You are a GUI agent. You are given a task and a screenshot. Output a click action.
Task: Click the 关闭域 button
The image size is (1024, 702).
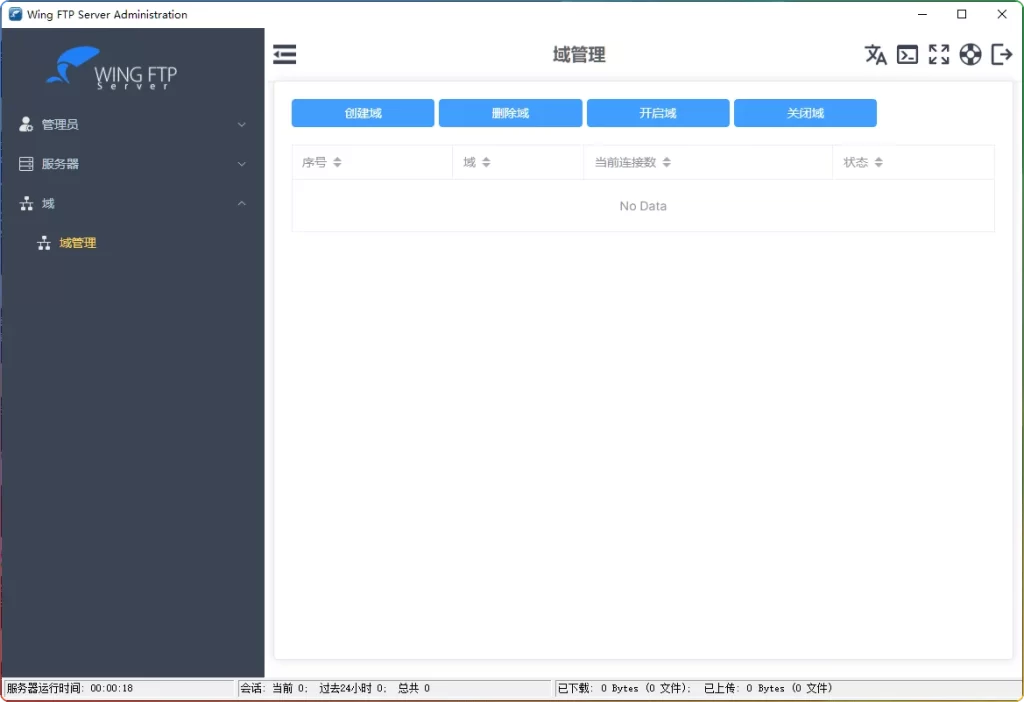click(805, 113)
